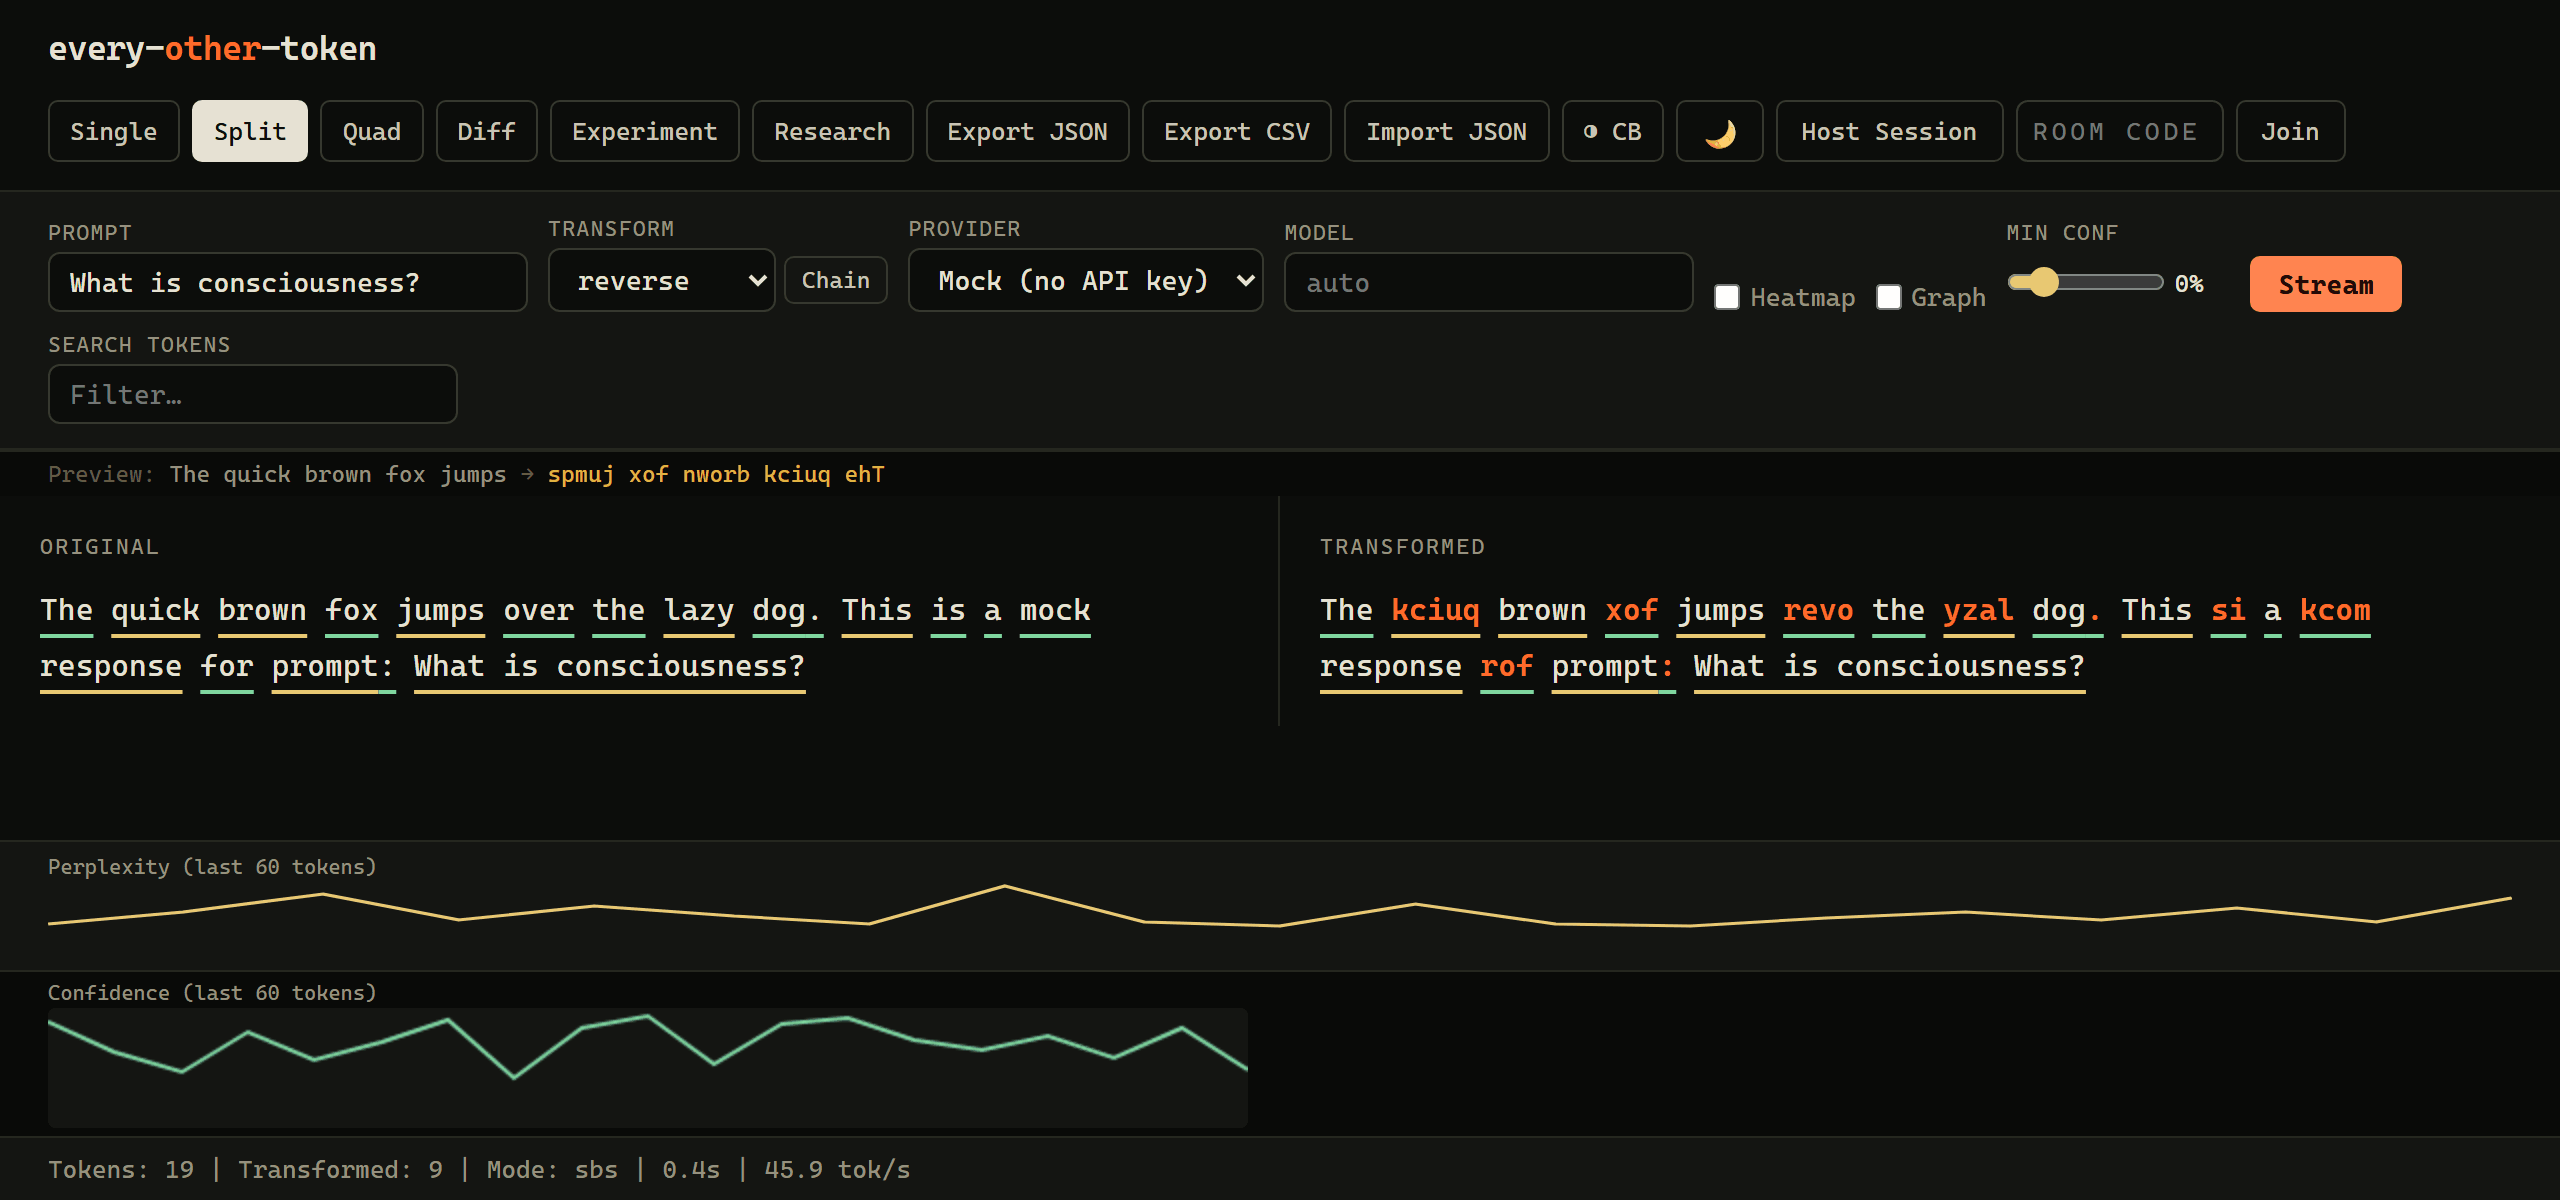2560x1200 pixels.
Task: Open the Transform dropdown showing reverse
Action: pyautogui.click(x=661, y=280)
